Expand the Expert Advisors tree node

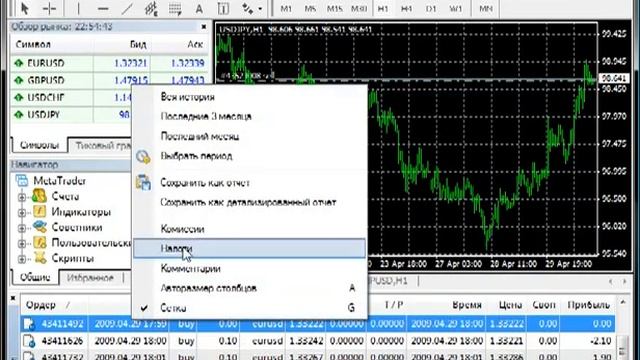(x=22, y=228)
